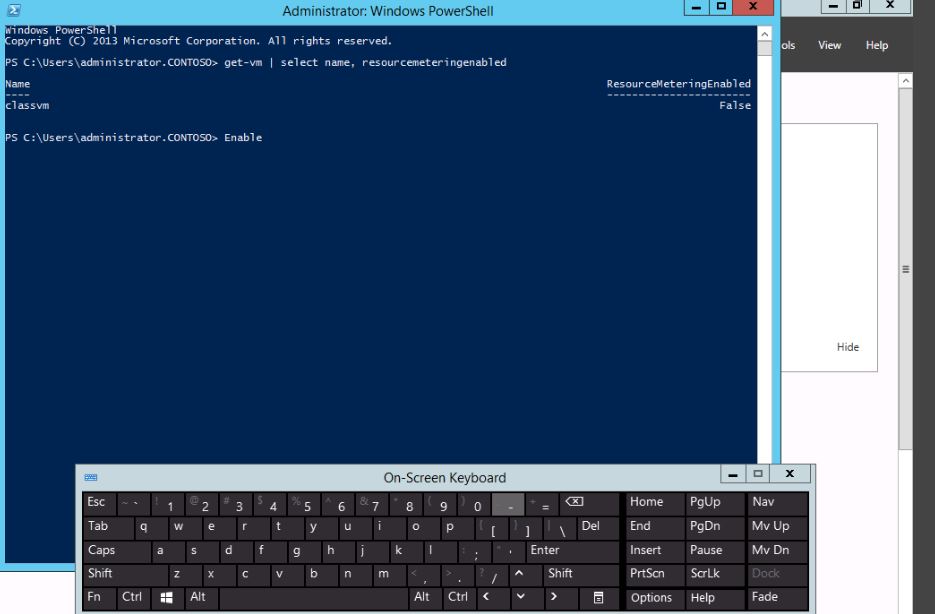The height and width of the screenshot is (614, 935).
Task: Toggle the ScrLk key
Action: 705,573
